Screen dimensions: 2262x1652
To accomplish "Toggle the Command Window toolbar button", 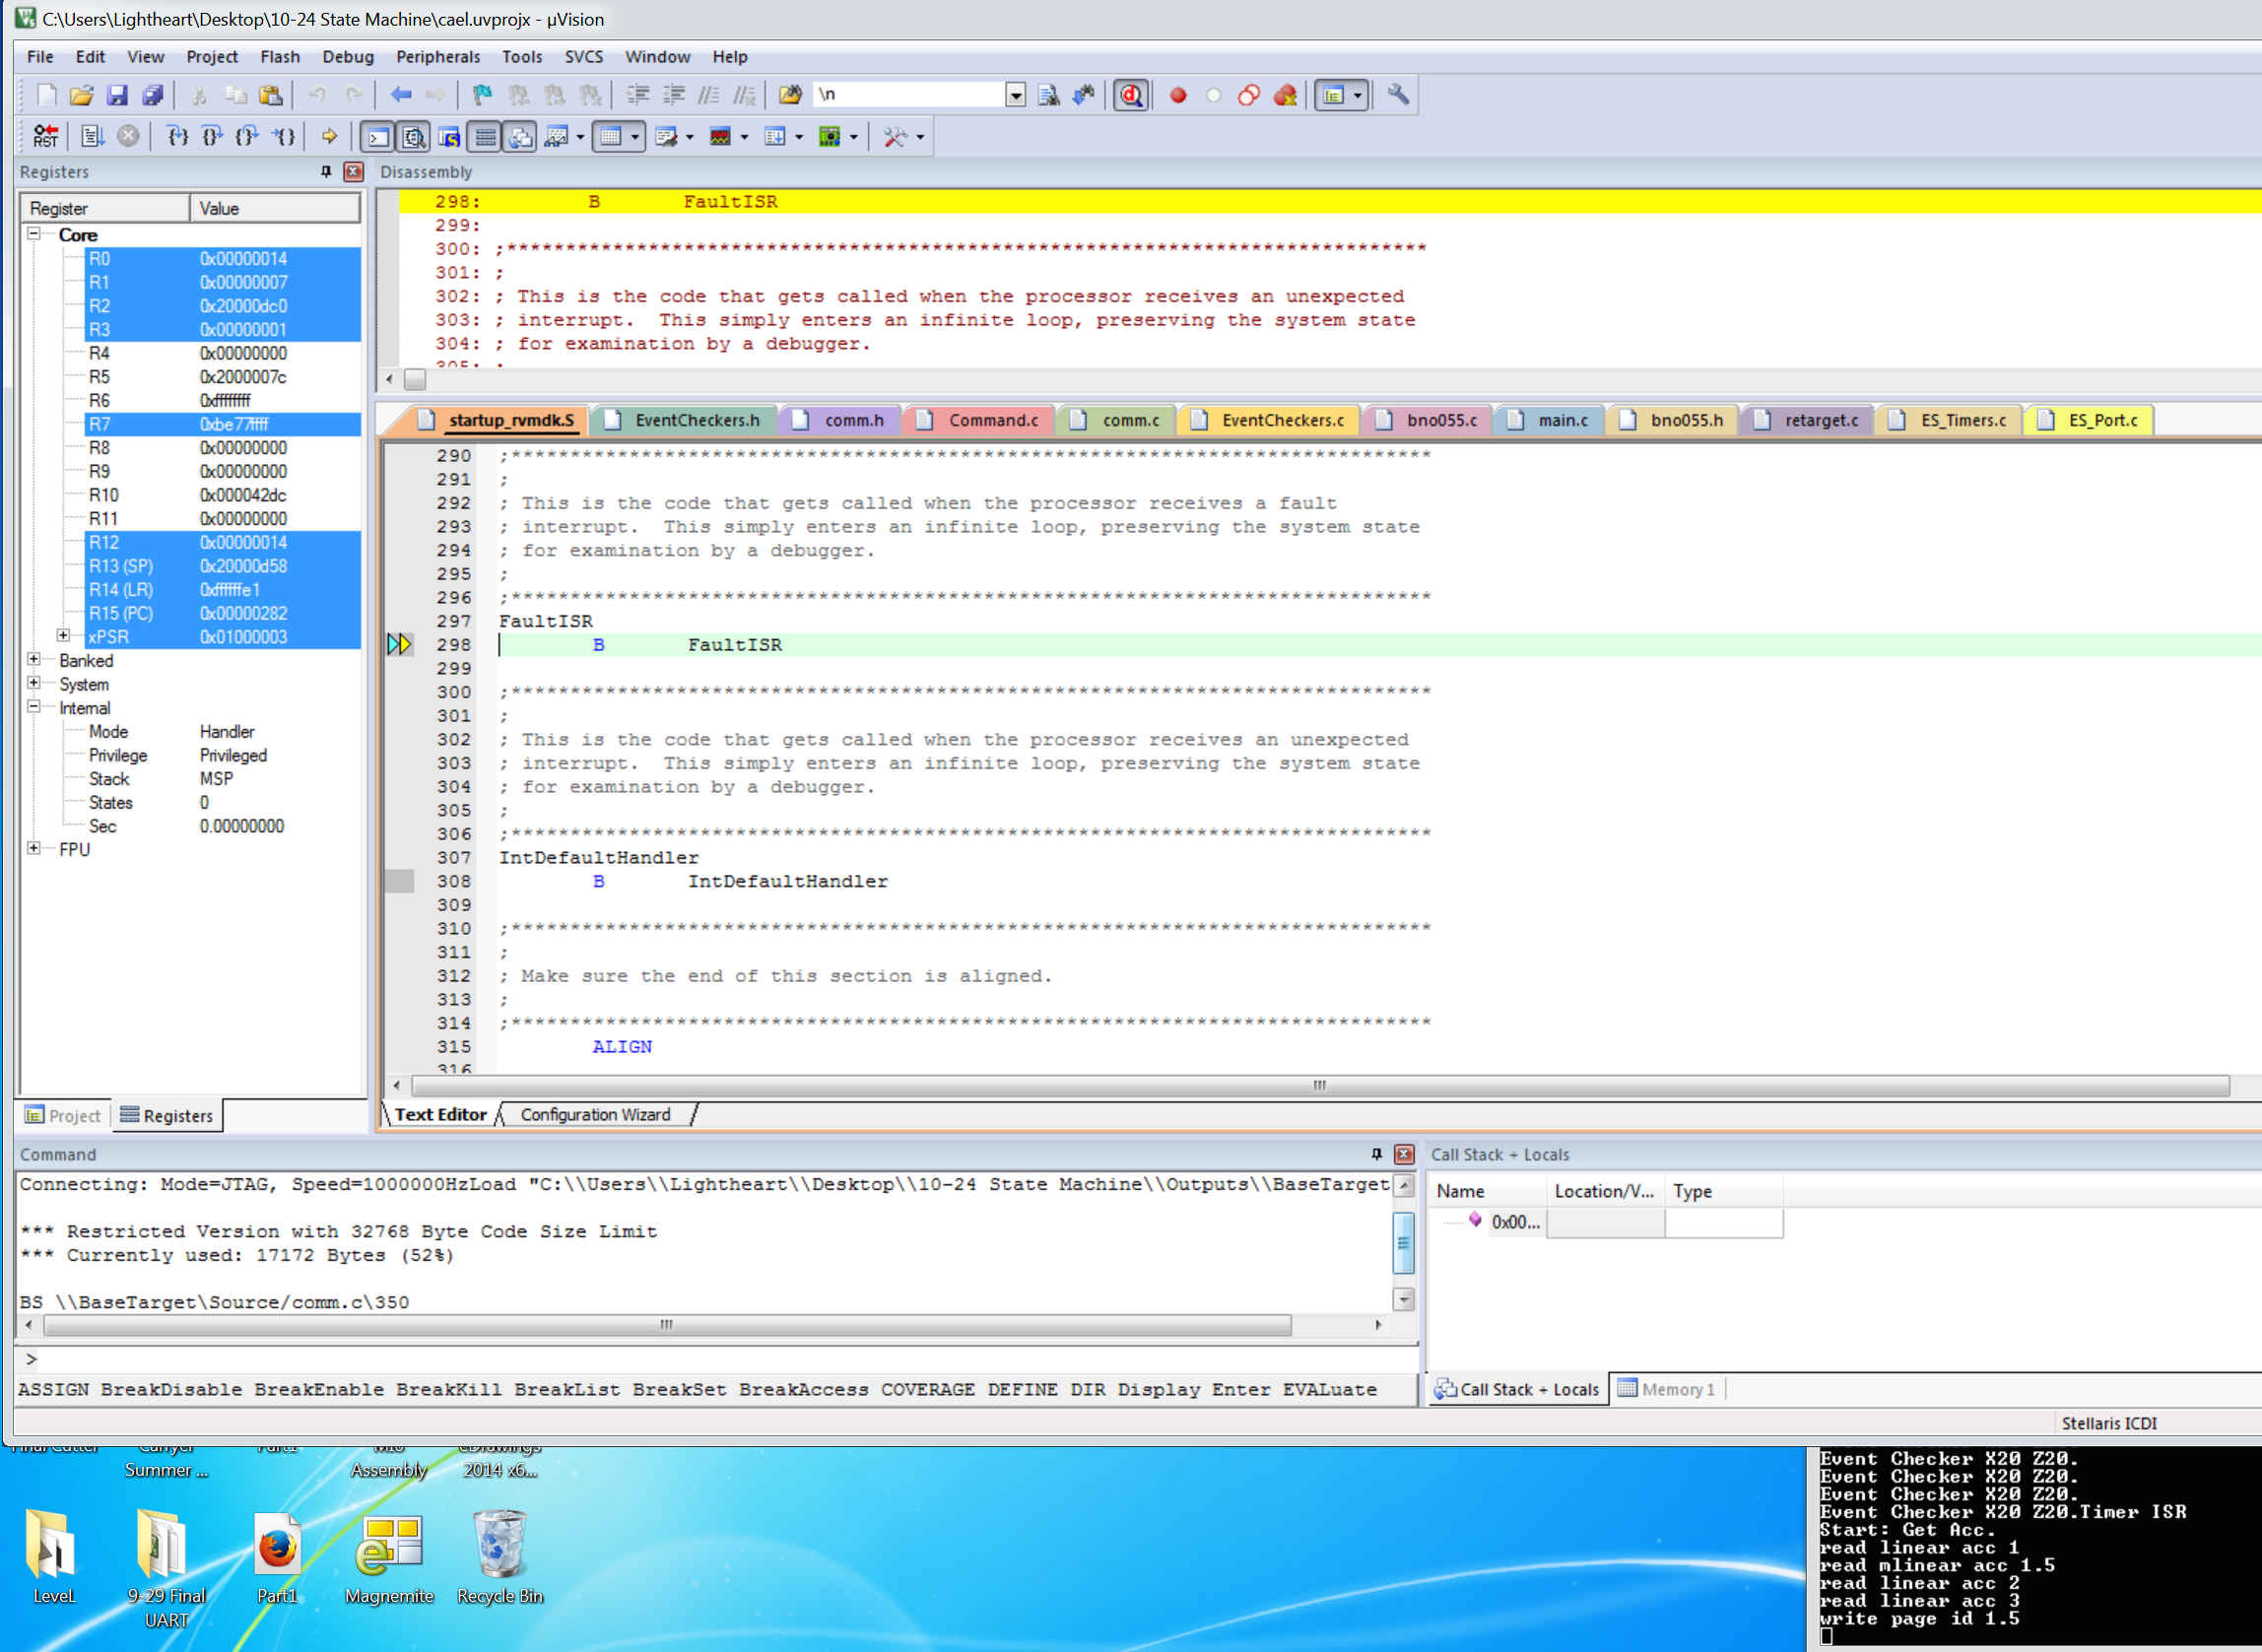I will coord(378,136).
